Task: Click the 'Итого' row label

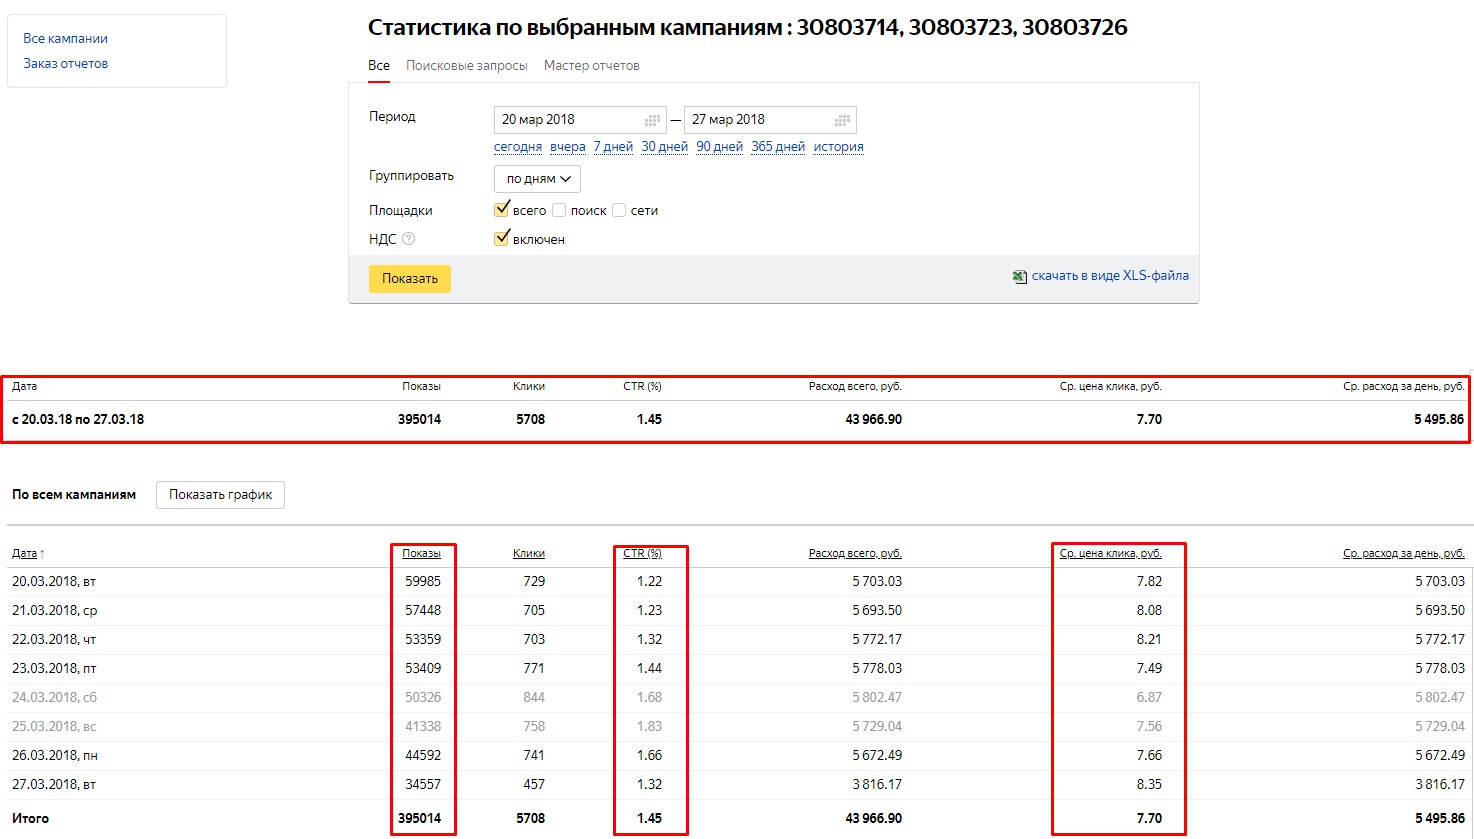Action: point(30,819)
